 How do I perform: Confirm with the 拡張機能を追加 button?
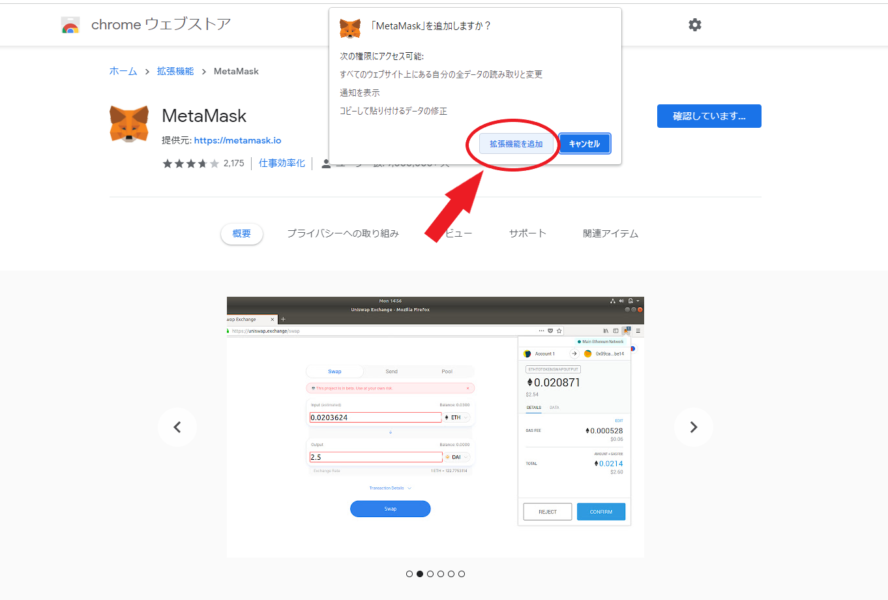pos(516,144)
